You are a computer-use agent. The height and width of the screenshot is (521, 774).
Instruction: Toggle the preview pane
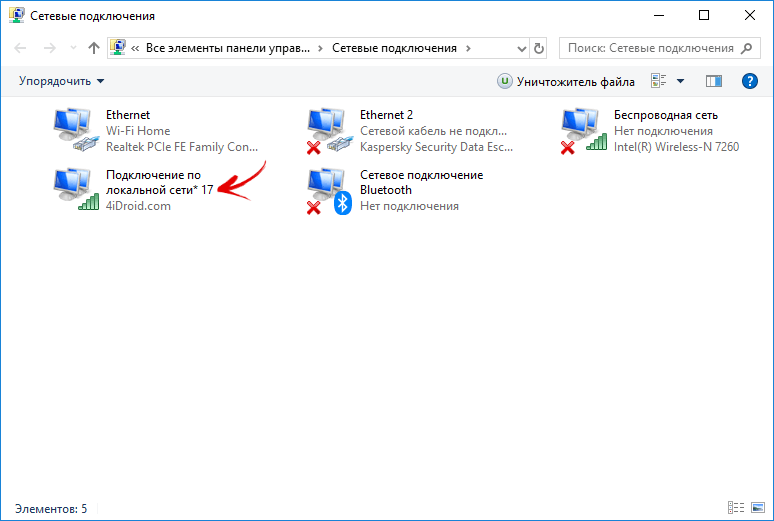click(x=714, y=81)
